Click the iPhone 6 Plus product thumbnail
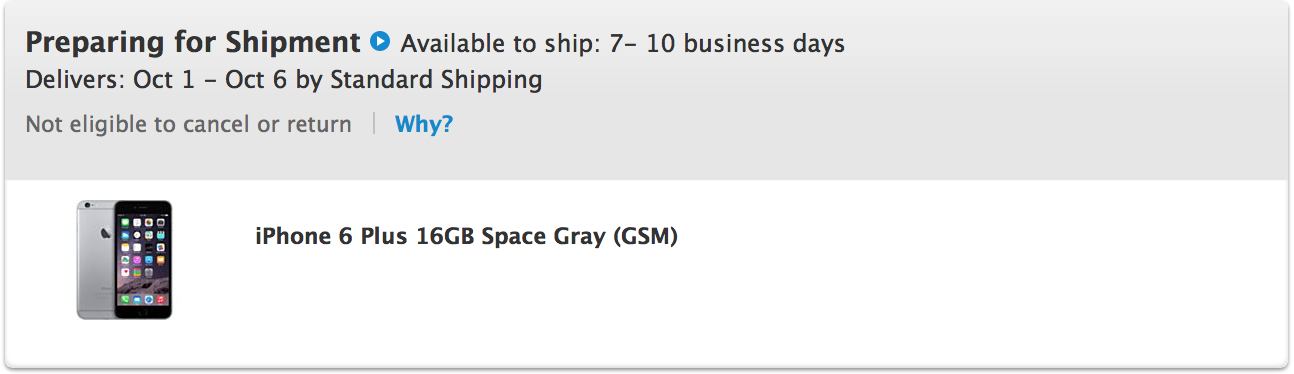The image size is (1294, 374). (125, 260)
